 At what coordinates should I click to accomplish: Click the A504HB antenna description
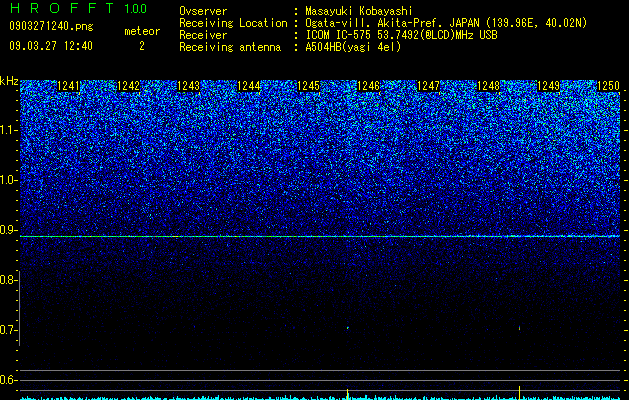pos(353,47)
